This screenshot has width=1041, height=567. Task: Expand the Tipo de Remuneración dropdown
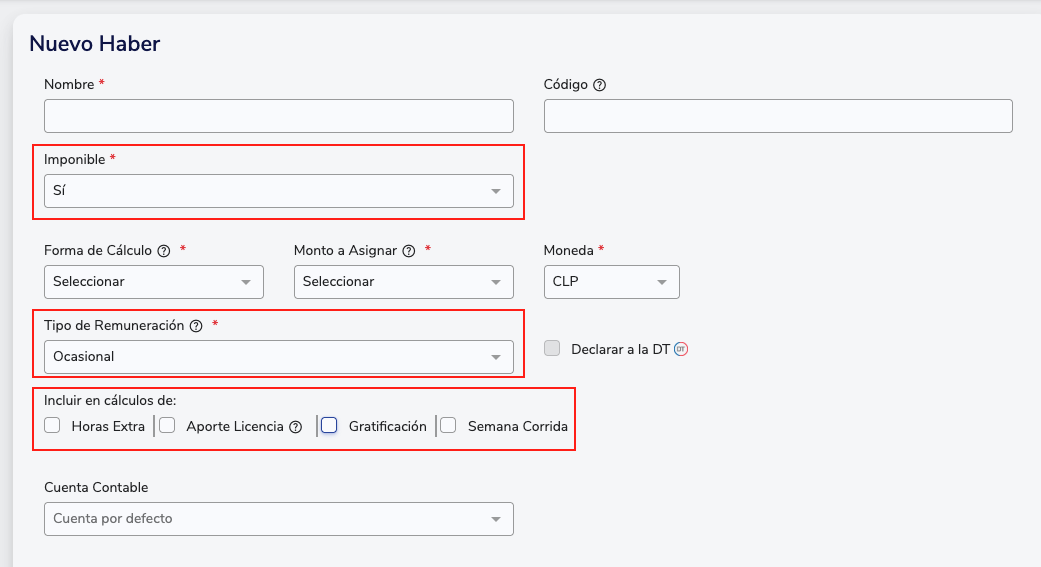(278, 357)
